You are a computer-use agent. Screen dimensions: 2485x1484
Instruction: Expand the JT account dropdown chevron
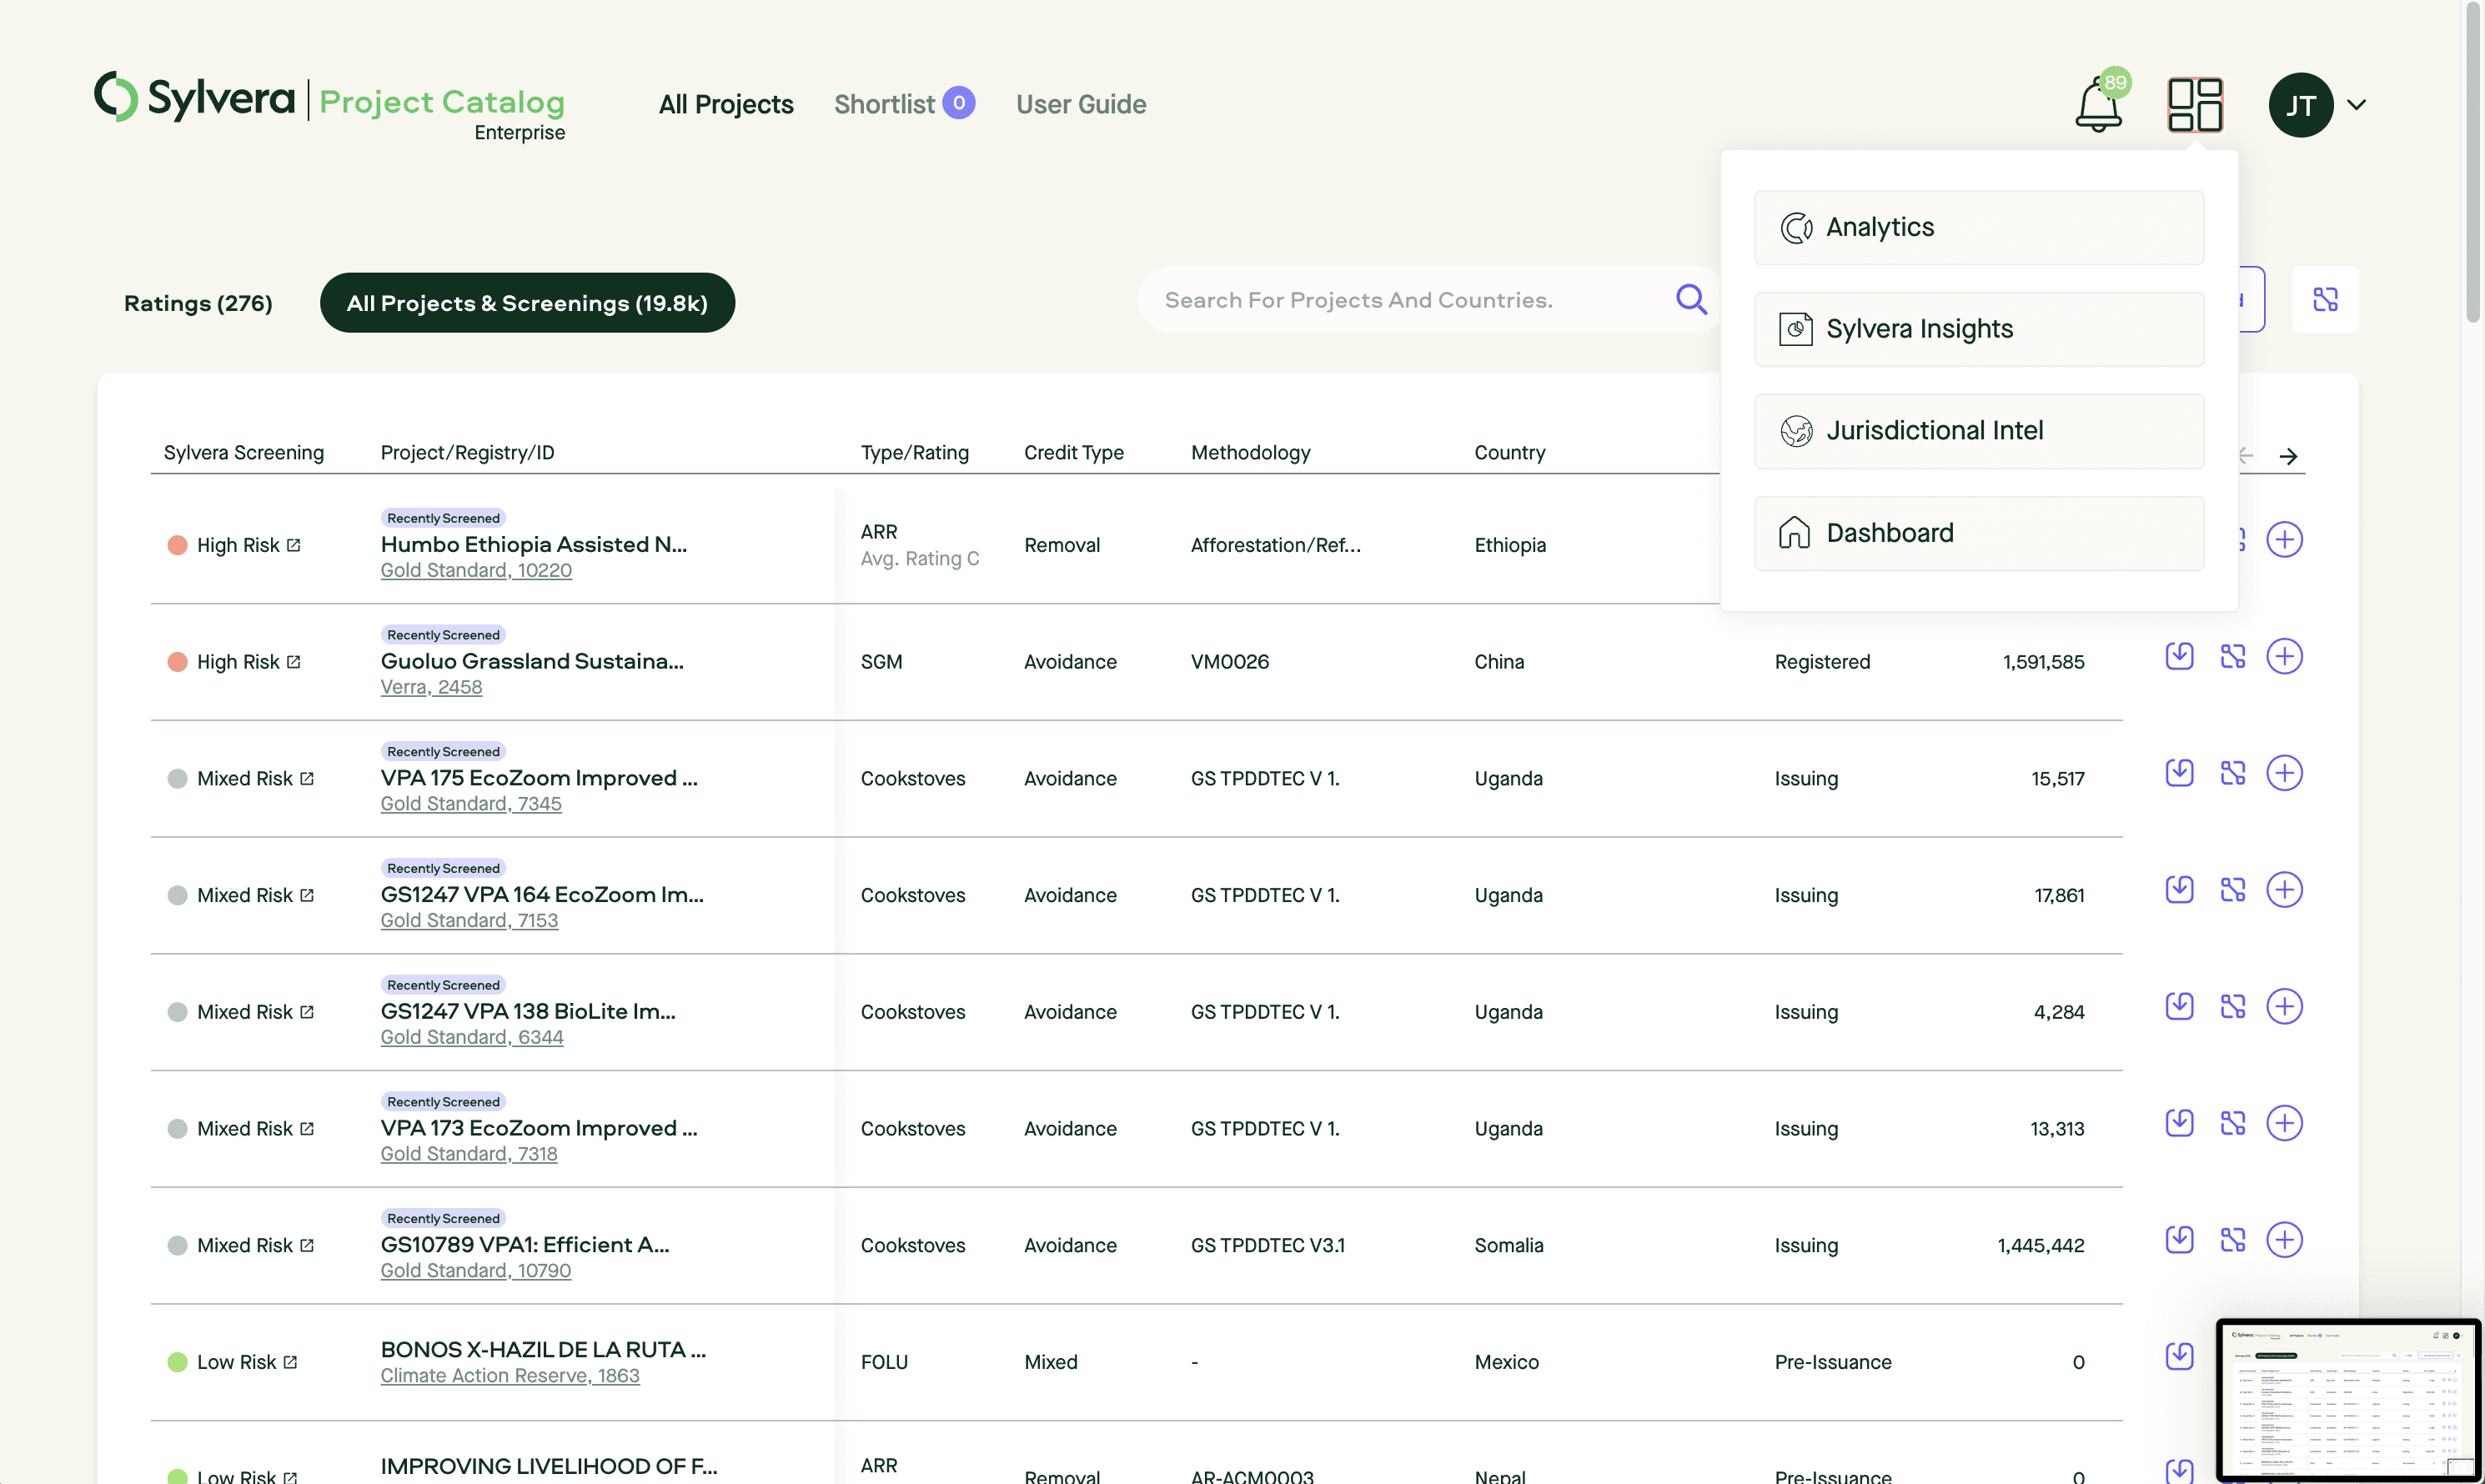tap(2356, 105)
